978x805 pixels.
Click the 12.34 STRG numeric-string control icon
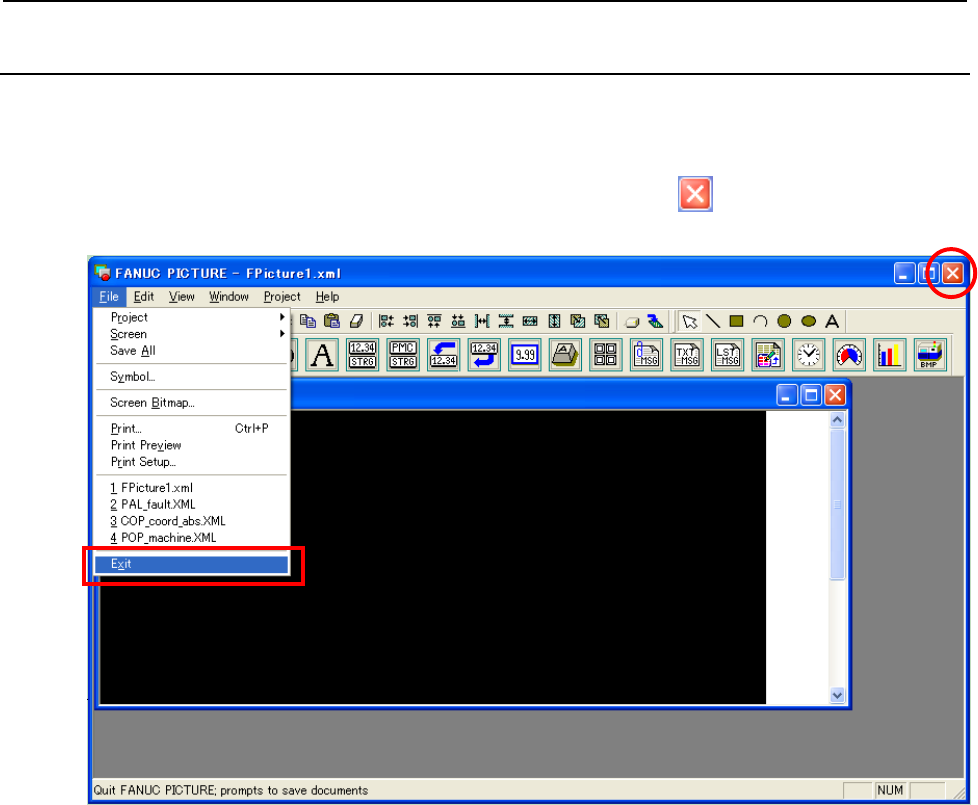[x=362, y=355]
